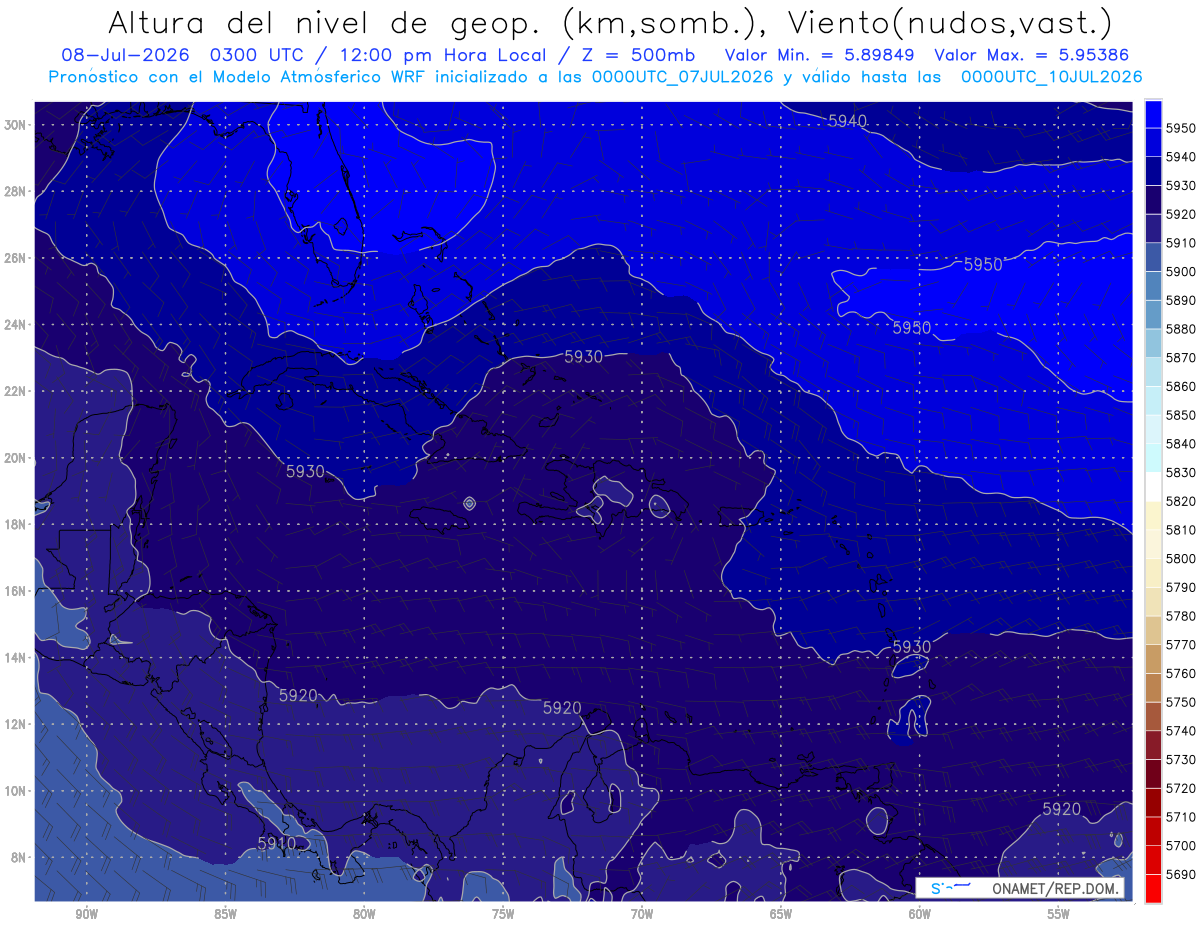Click the 'Valor Min. = 5.89849' text

click(820, 55)
